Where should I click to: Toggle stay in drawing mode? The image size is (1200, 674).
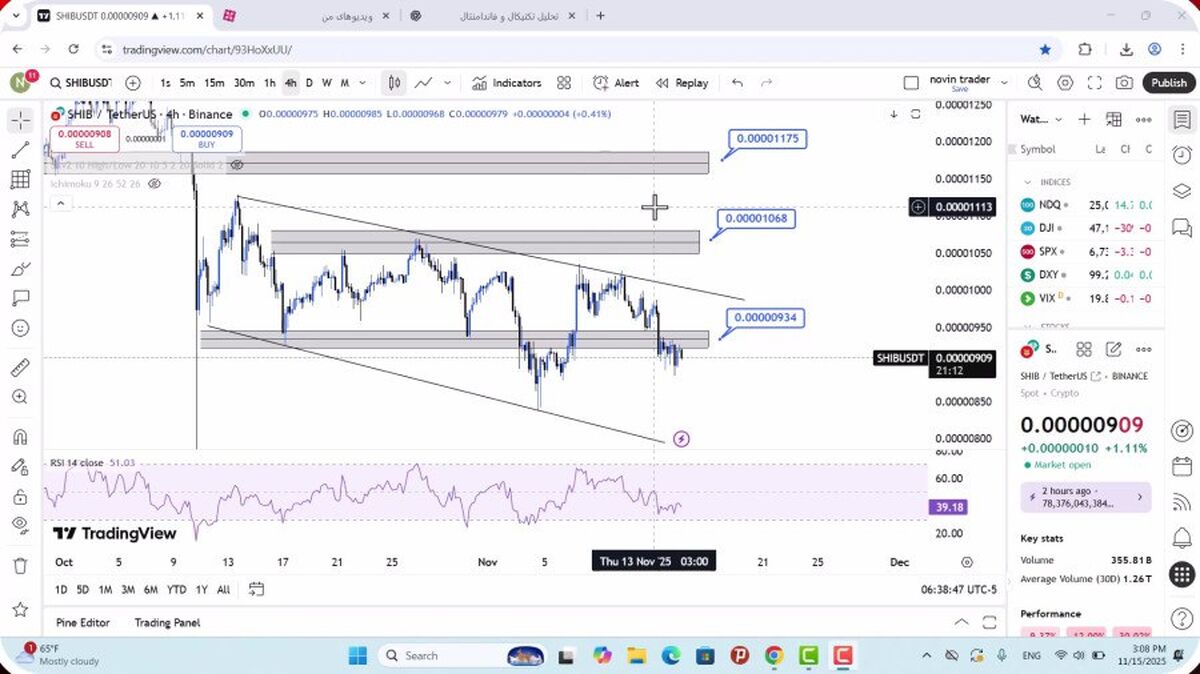tap(20, 467)
